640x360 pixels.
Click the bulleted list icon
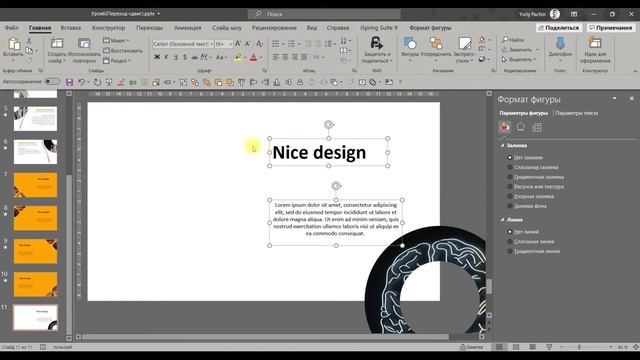coord(276,44)
